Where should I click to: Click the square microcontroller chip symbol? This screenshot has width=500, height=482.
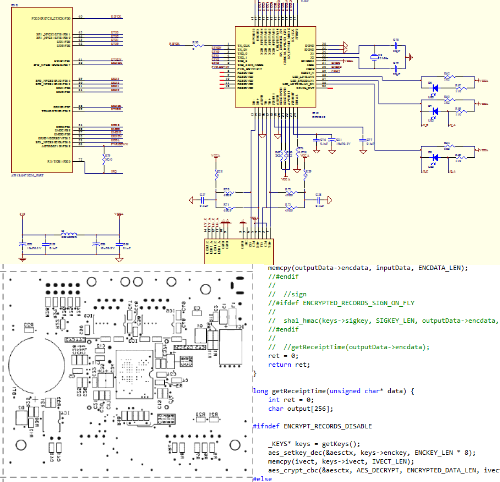275,67
